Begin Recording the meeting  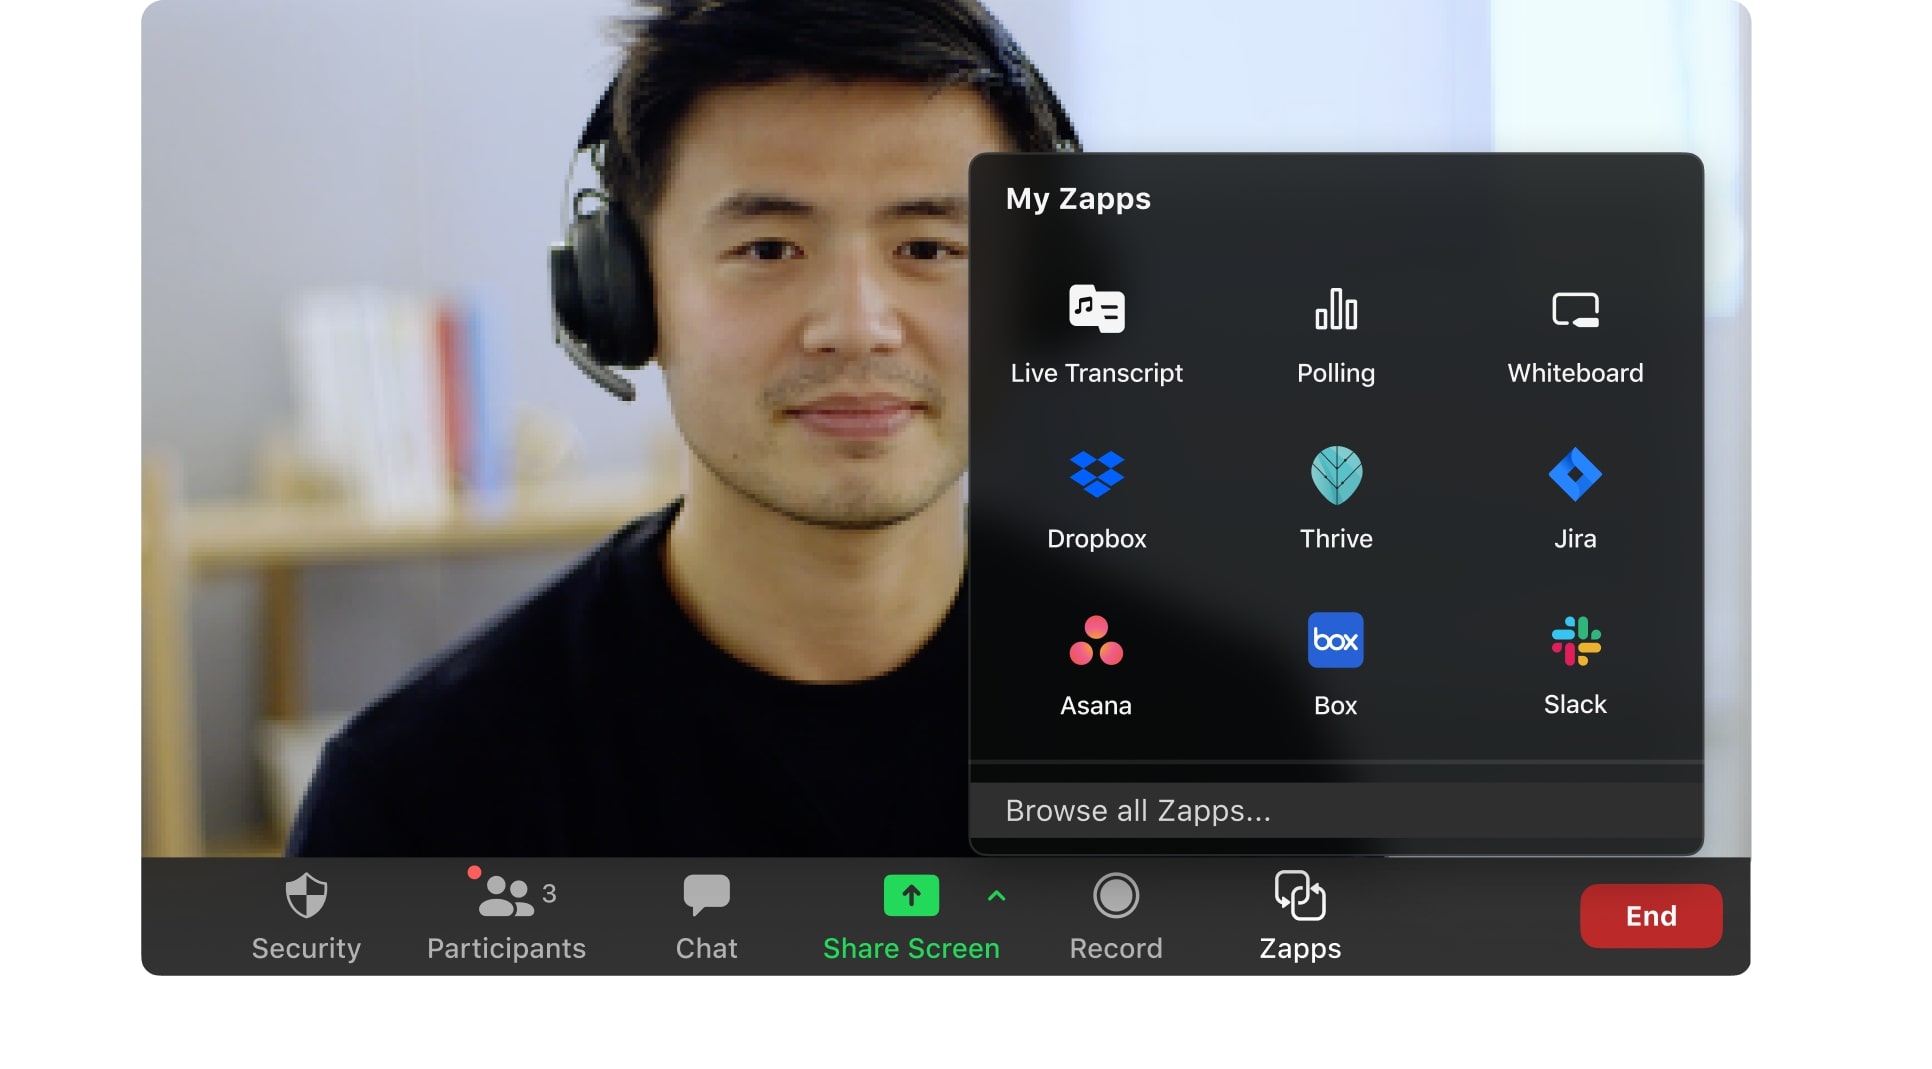point(1116,915)
